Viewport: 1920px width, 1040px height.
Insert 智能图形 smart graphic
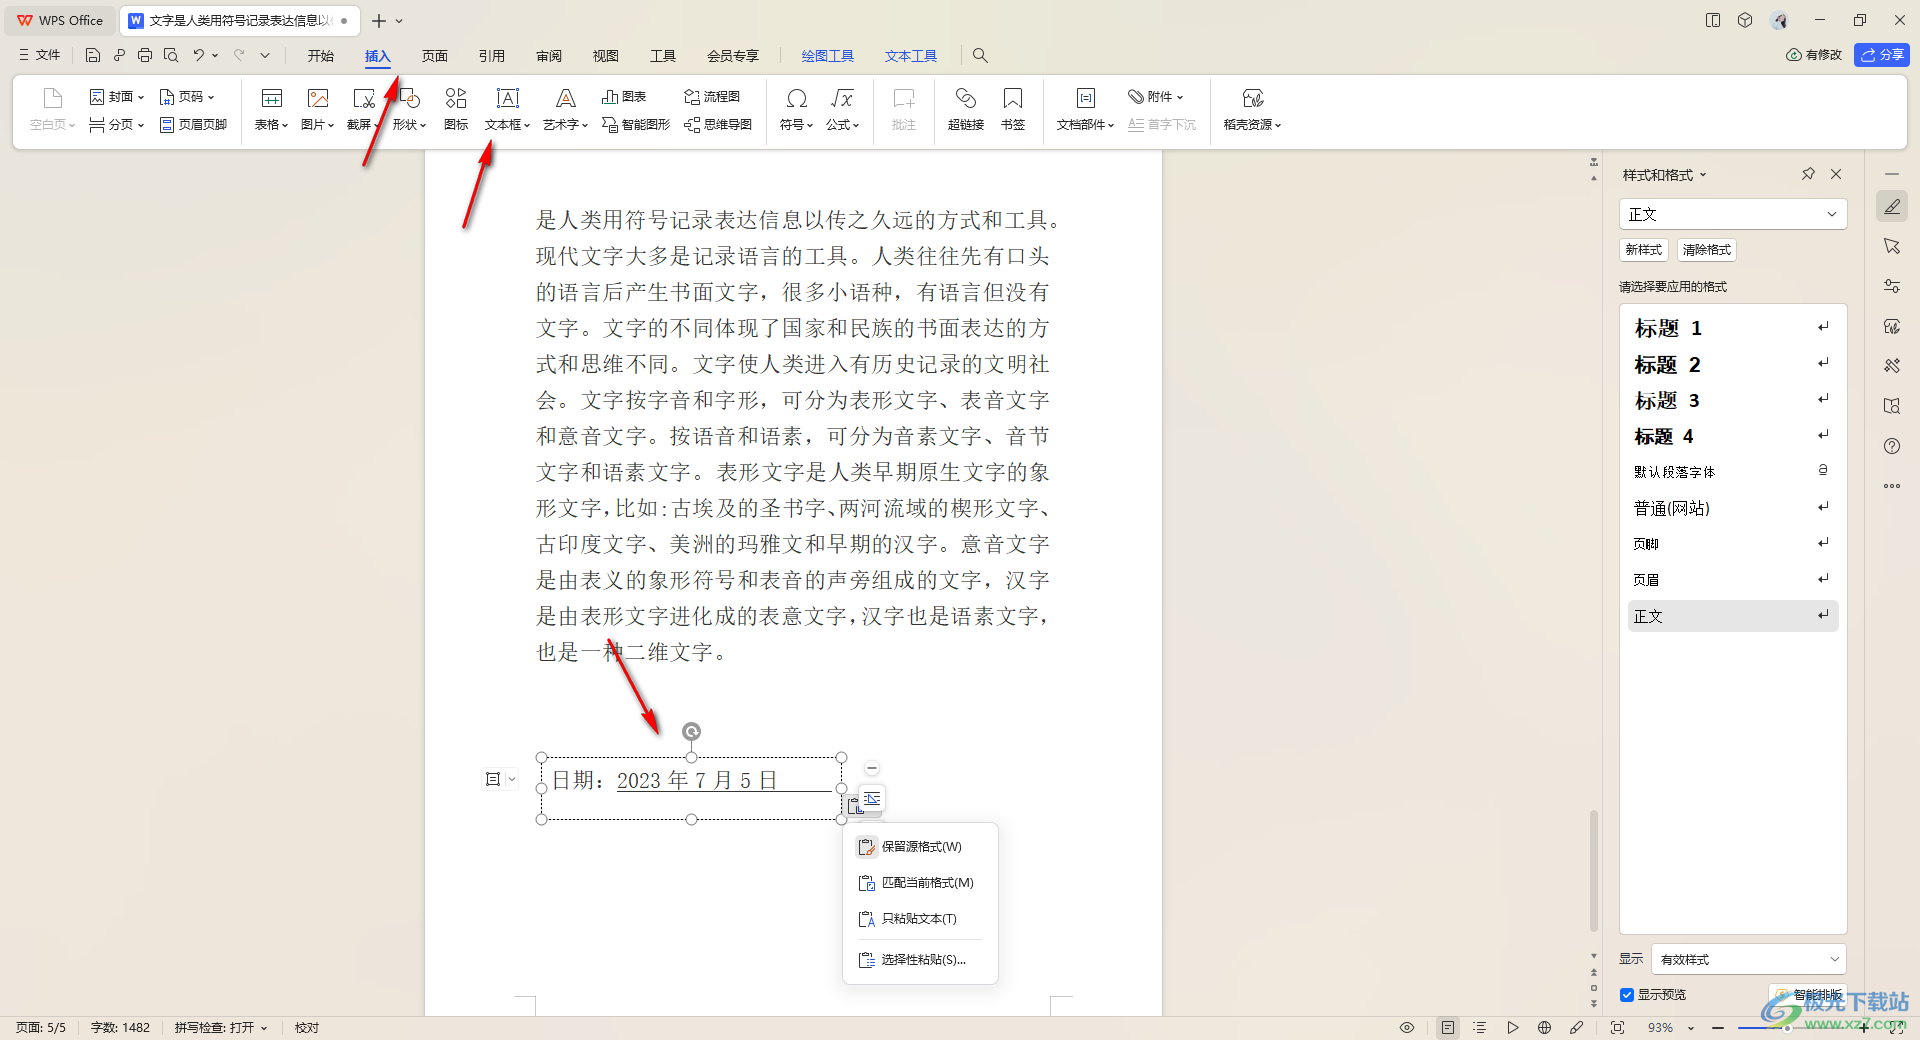click(x=636, y=125)
